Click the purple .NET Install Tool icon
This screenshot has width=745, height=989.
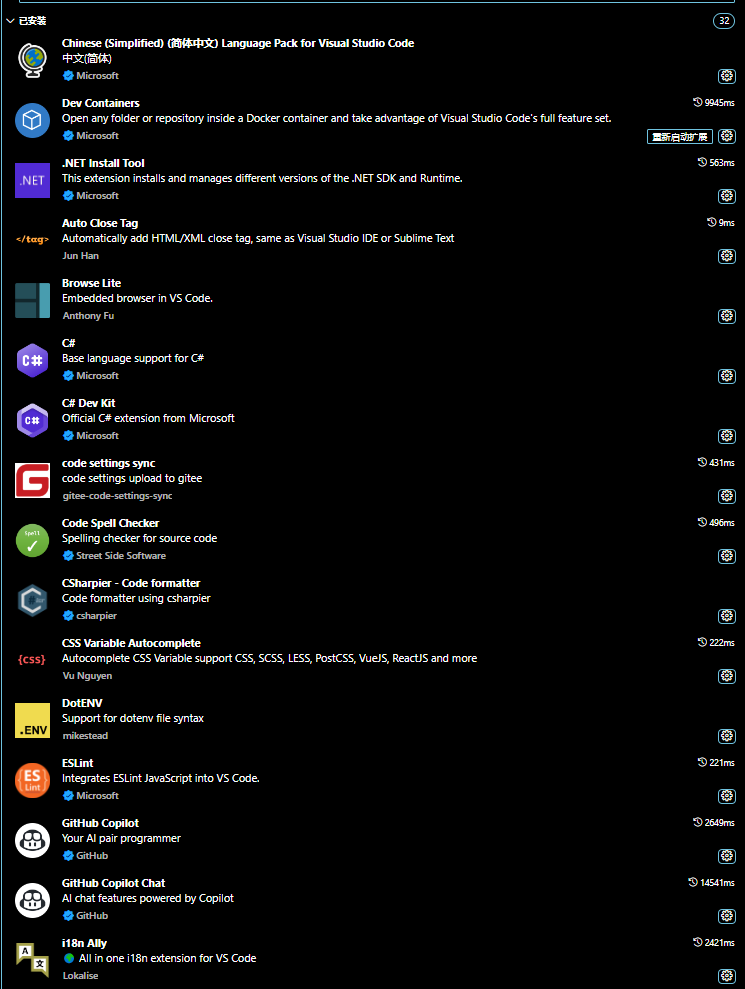pos(32,180)
